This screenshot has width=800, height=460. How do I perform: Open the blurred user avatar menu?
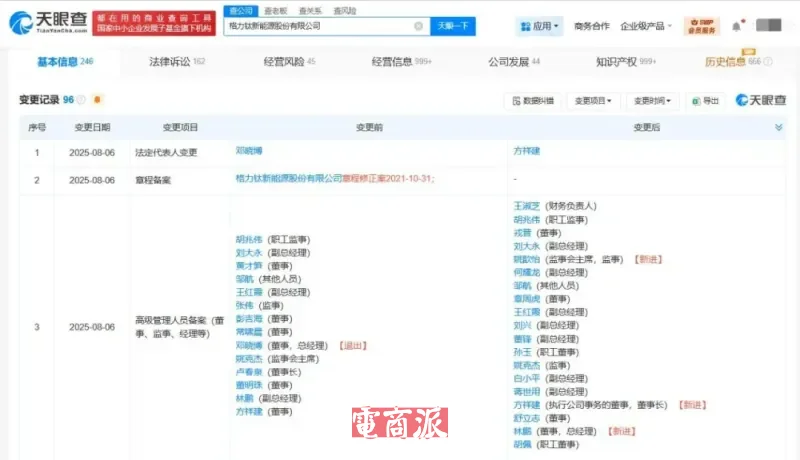point(768,25)
